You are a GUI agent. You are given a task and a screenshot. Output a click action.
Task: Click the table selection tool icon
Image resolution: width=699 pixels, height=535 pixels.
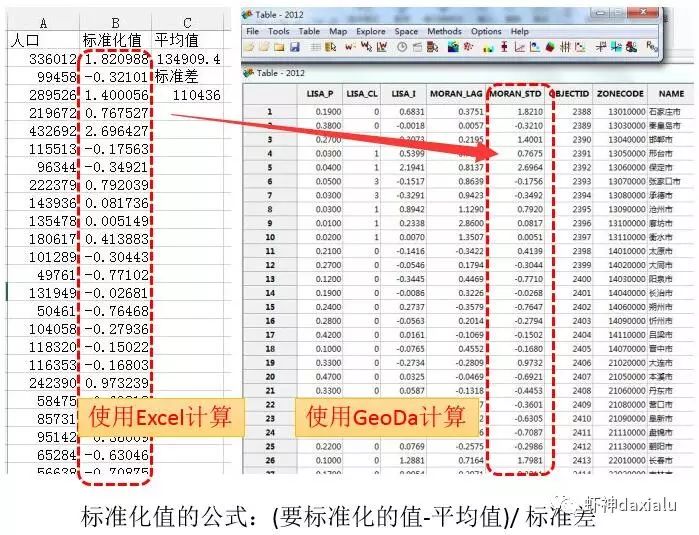tap(330, 47)
